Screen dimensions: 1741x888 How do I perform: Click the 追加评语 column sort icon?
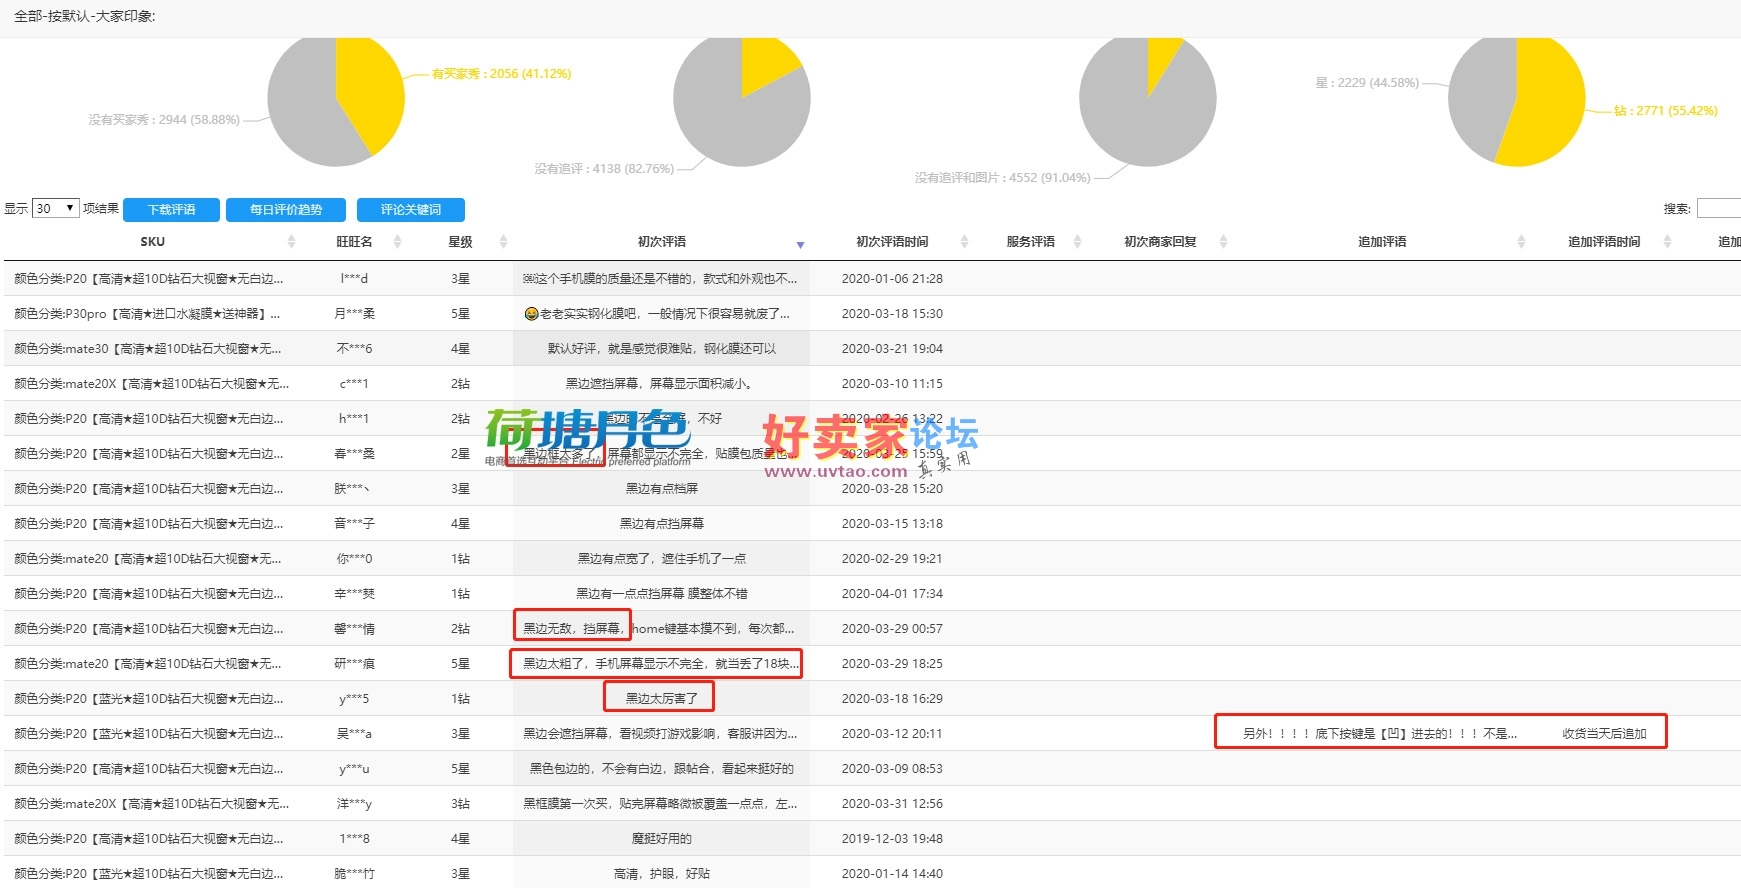tap(1521, 242)
